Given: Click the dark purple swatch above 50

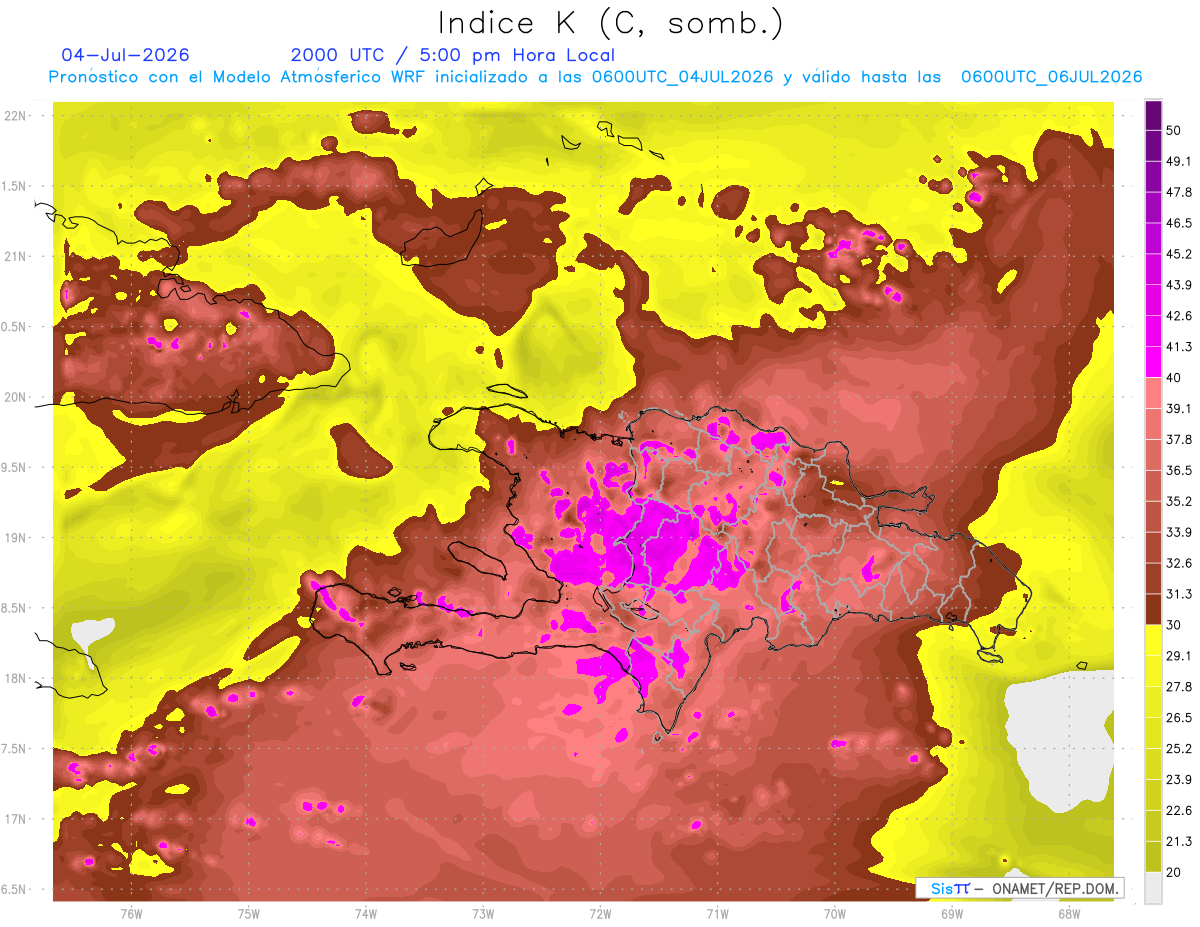Looking at the screenshot, I should [1153, 116].
